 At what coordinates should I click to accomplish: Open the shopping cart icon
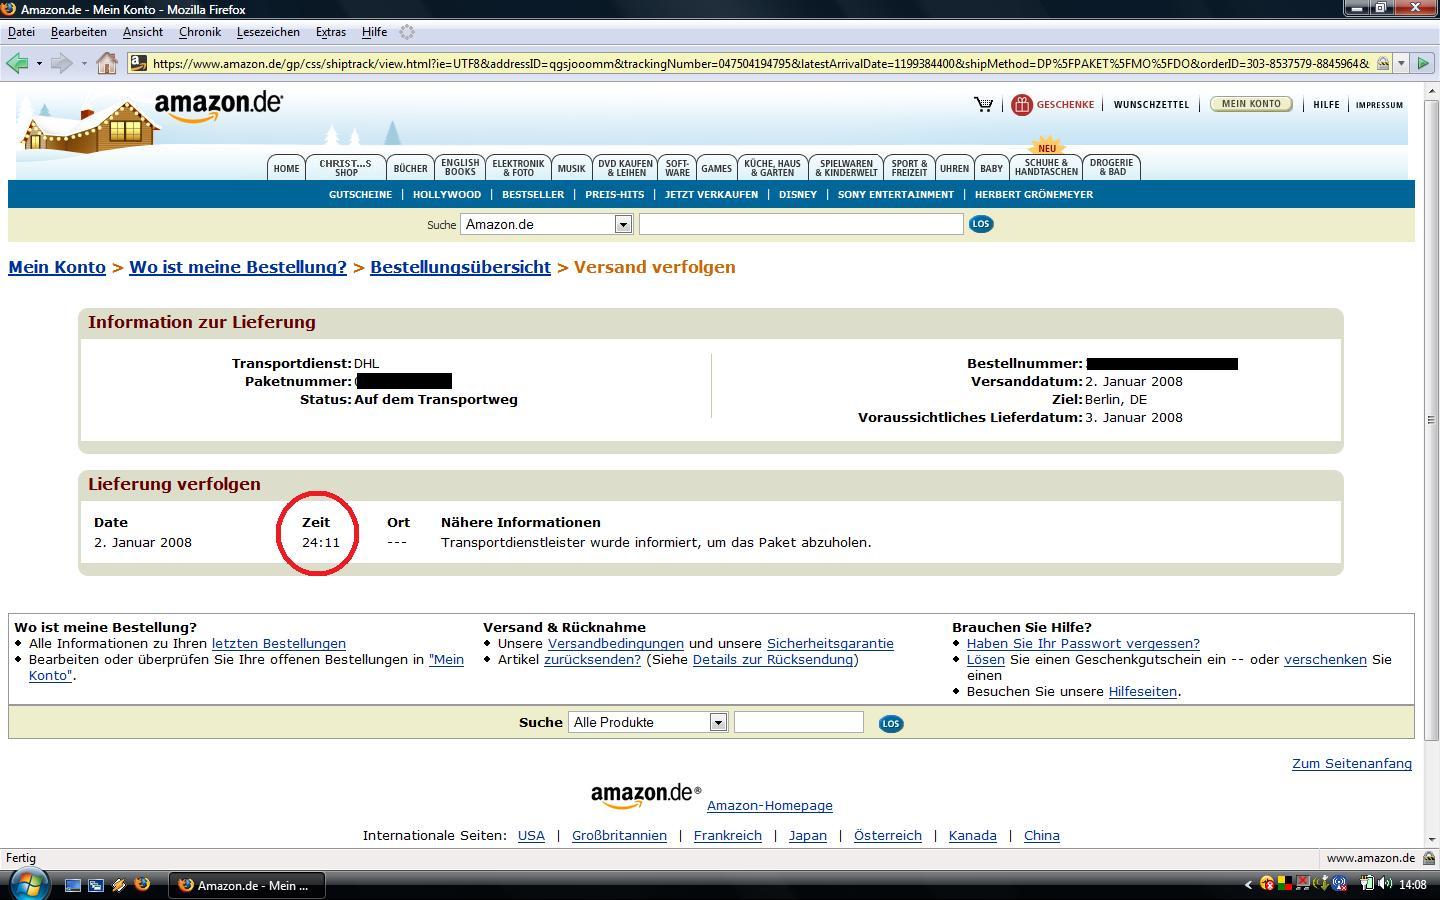click(984, 104)
